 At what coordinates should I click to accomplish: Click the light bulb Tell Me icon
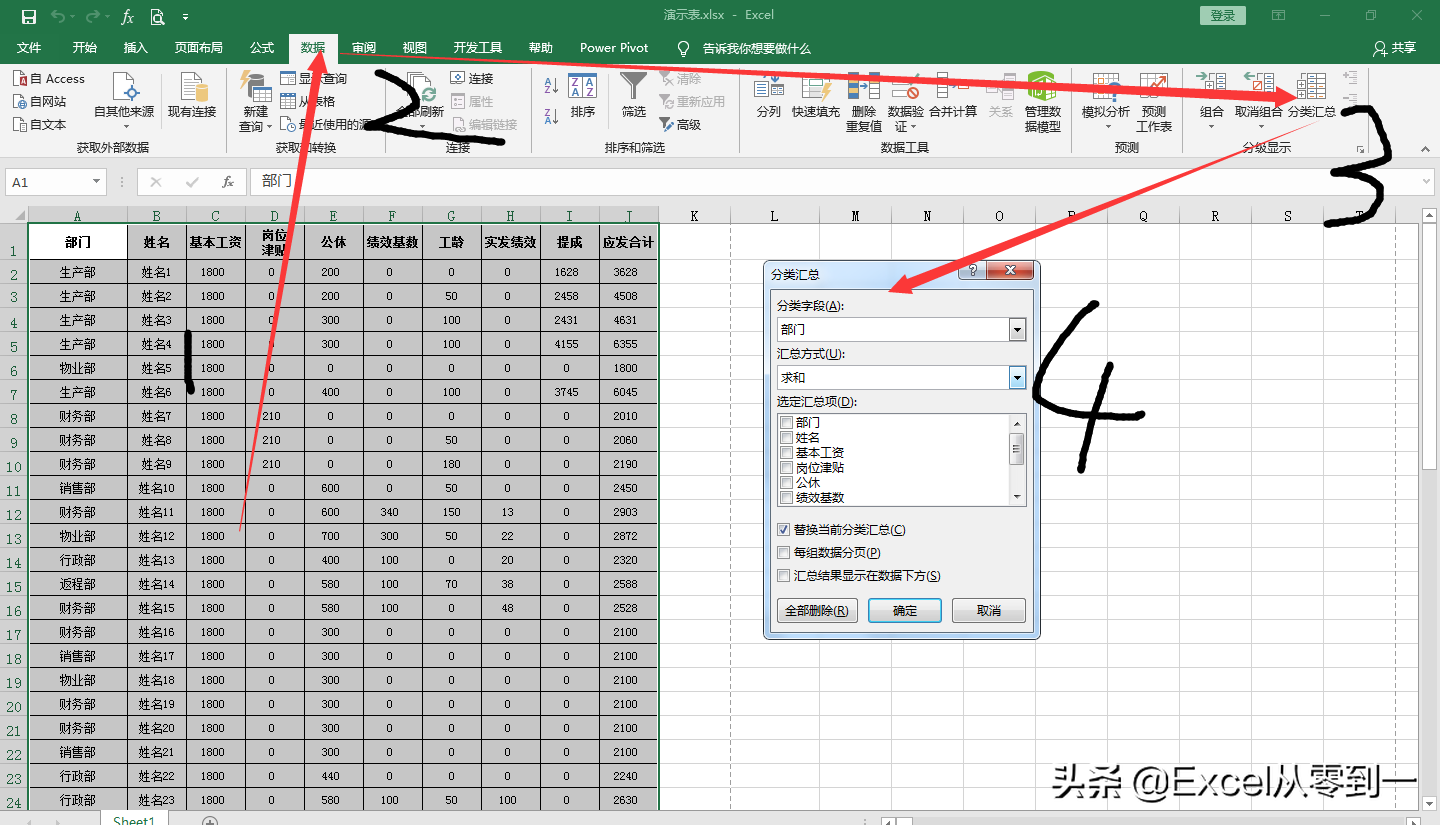point(684,48)
